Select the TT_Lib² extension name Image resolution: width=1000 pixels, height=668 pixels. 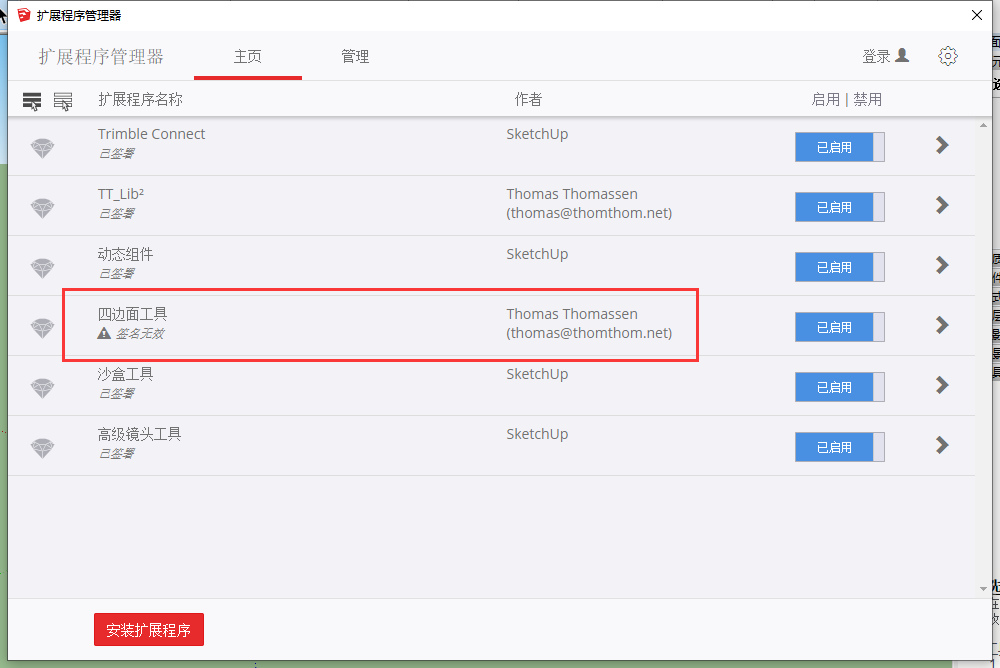pyautogui.click(x=121, y=194)
